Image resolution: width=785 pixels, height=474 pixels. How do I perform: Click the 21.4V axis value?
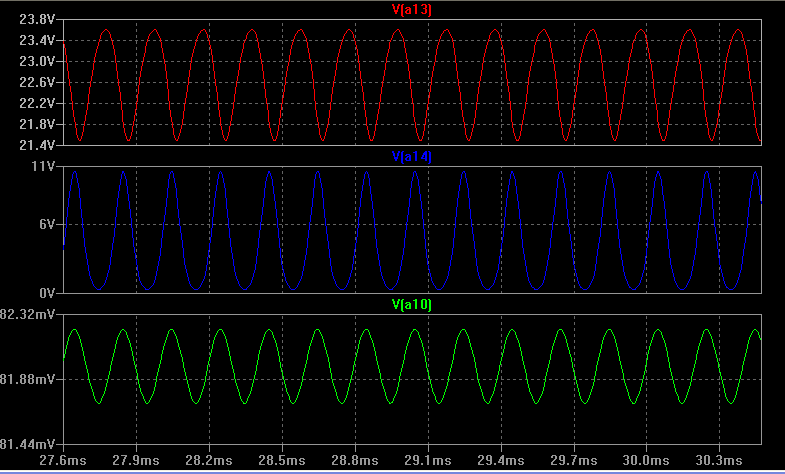coord(37,145)
